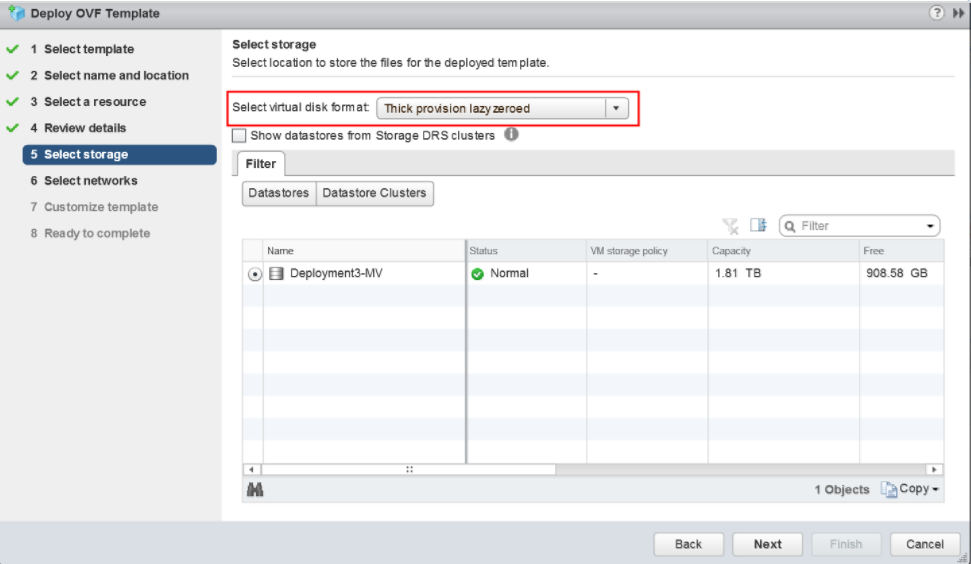The height and width of the screenshot is (564, 971).
Task: Click the Storage DRS info icon
Action: (511, 135)
